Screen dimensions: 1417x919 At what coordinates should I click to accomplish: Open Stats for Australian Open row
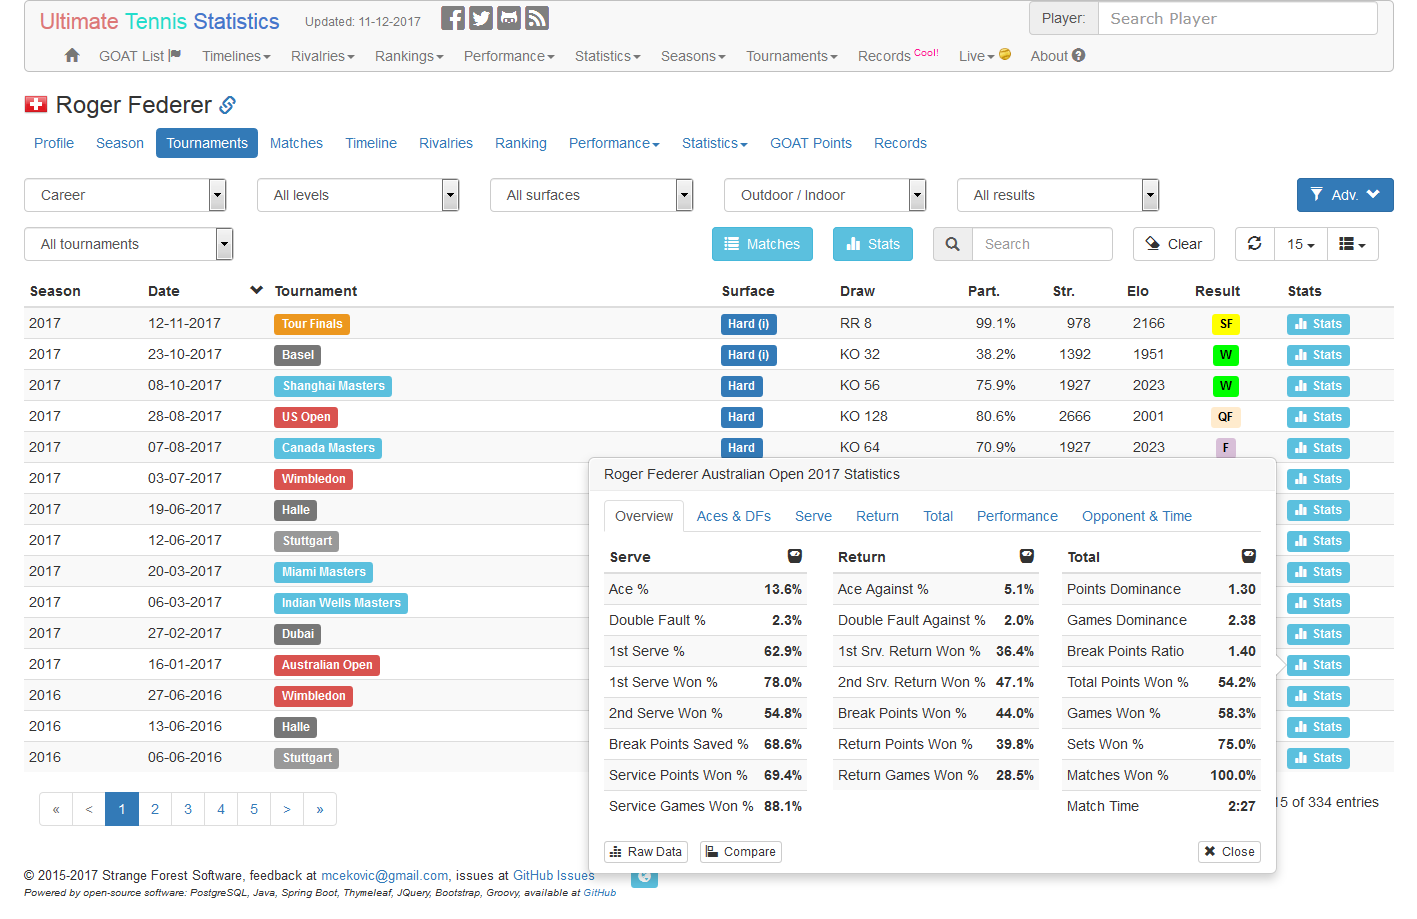tap(1318, 665)
